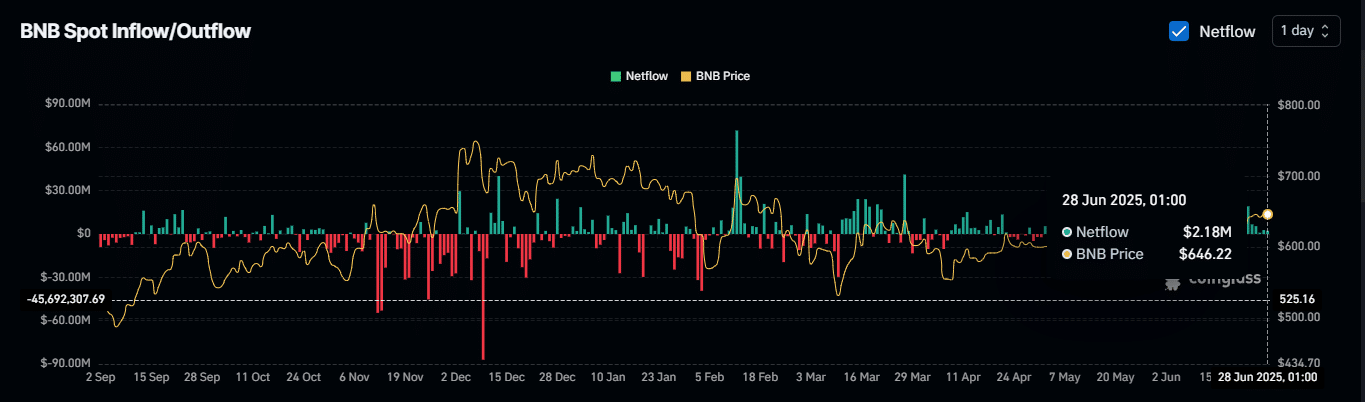Click the 2 Dec date axis label
This screenshot has width=1365, height=402.
pyautogui.click(x=455, y=378)
